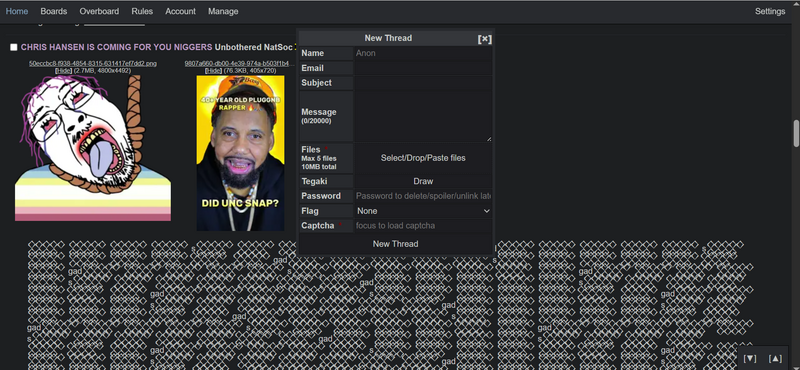
Task: Click the Name field showing Anon
Action: tap(423, 53)
